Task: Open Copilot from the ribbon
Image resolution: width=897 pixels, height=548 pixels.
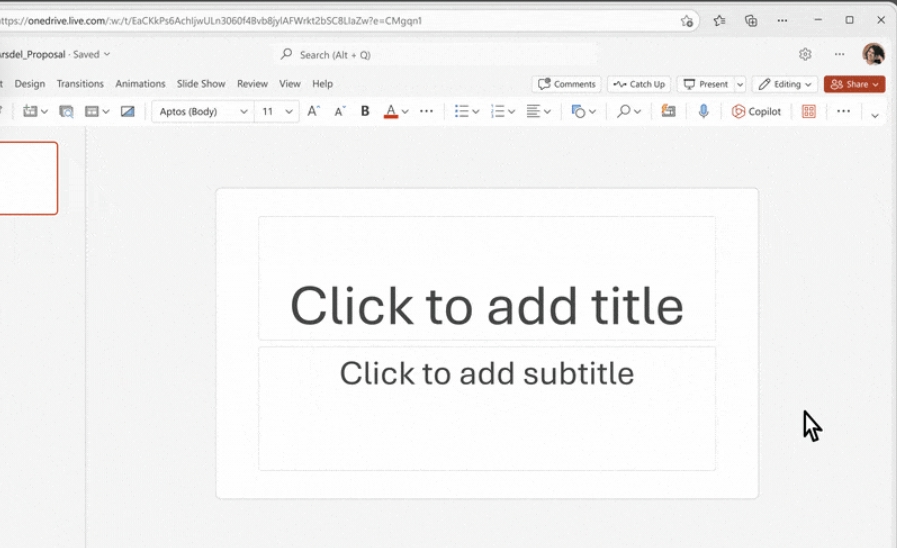Action: [x=756, y=112]
